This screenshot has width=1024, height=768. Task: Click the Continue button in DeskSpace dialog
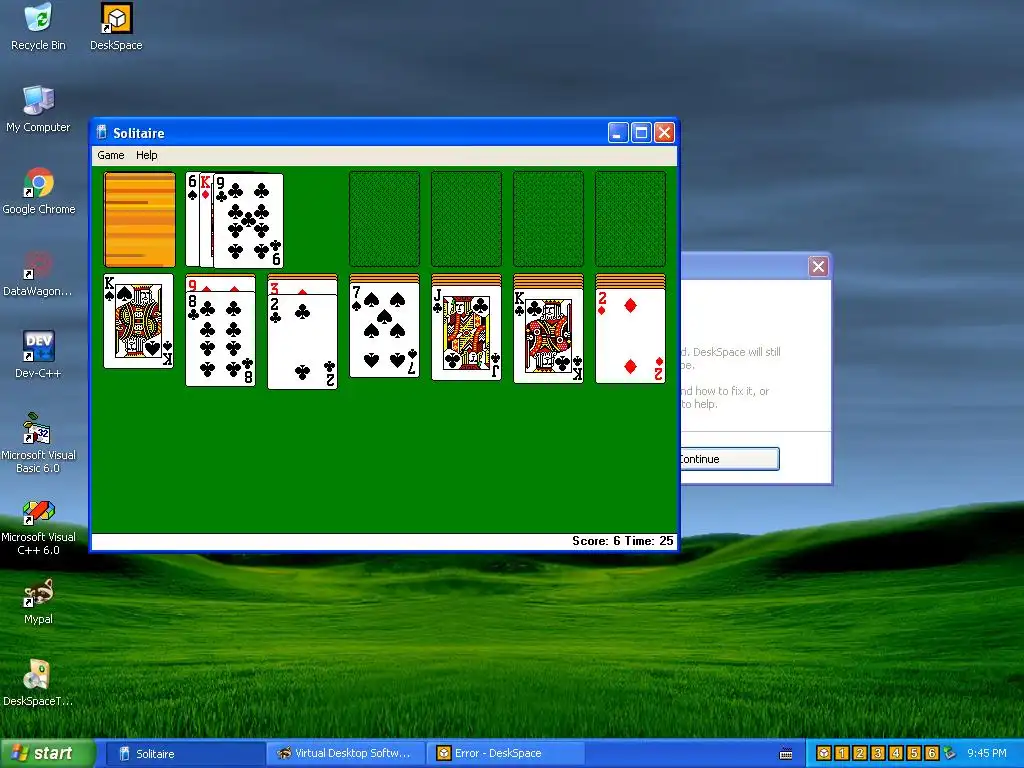[x=729, y=458]
